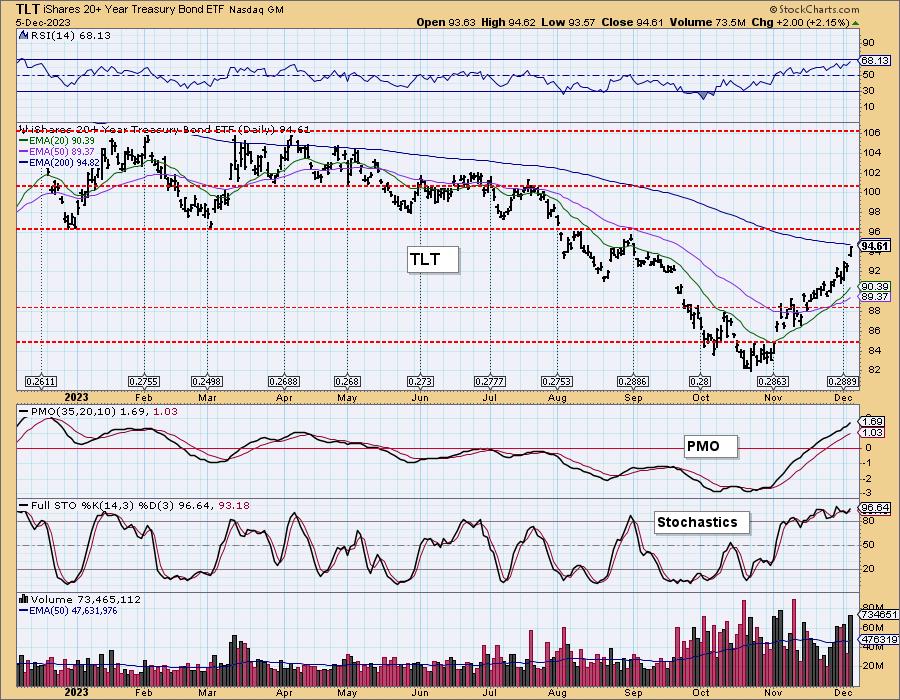Click the Close 94.61 value in the header

coord(632,22)
